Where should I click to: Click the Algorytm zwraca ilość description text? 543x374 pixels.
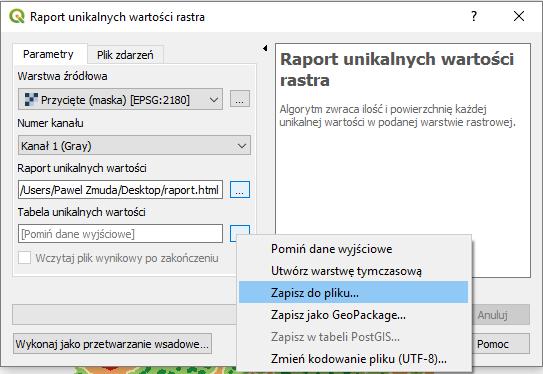click(398, 116)
